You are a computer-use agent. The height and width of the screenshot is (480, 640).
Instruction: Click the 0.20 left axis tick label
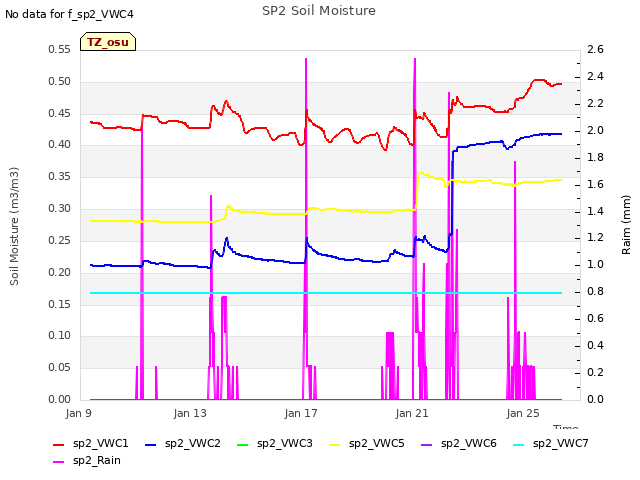60,272
